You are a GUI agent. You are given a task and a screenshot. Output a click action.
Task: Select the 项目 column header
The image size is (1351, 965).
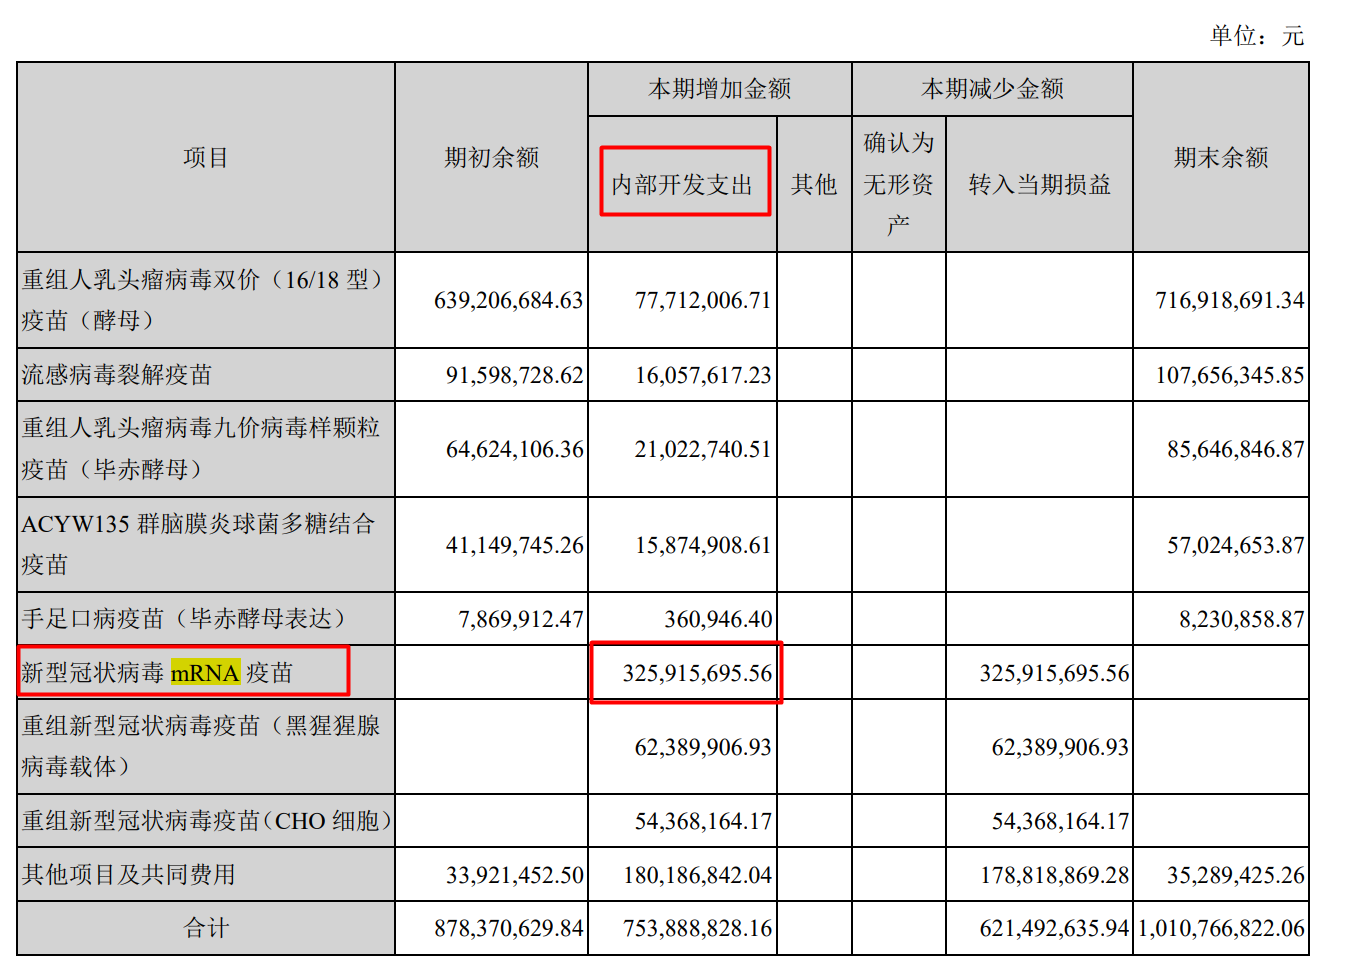[206, 157]
